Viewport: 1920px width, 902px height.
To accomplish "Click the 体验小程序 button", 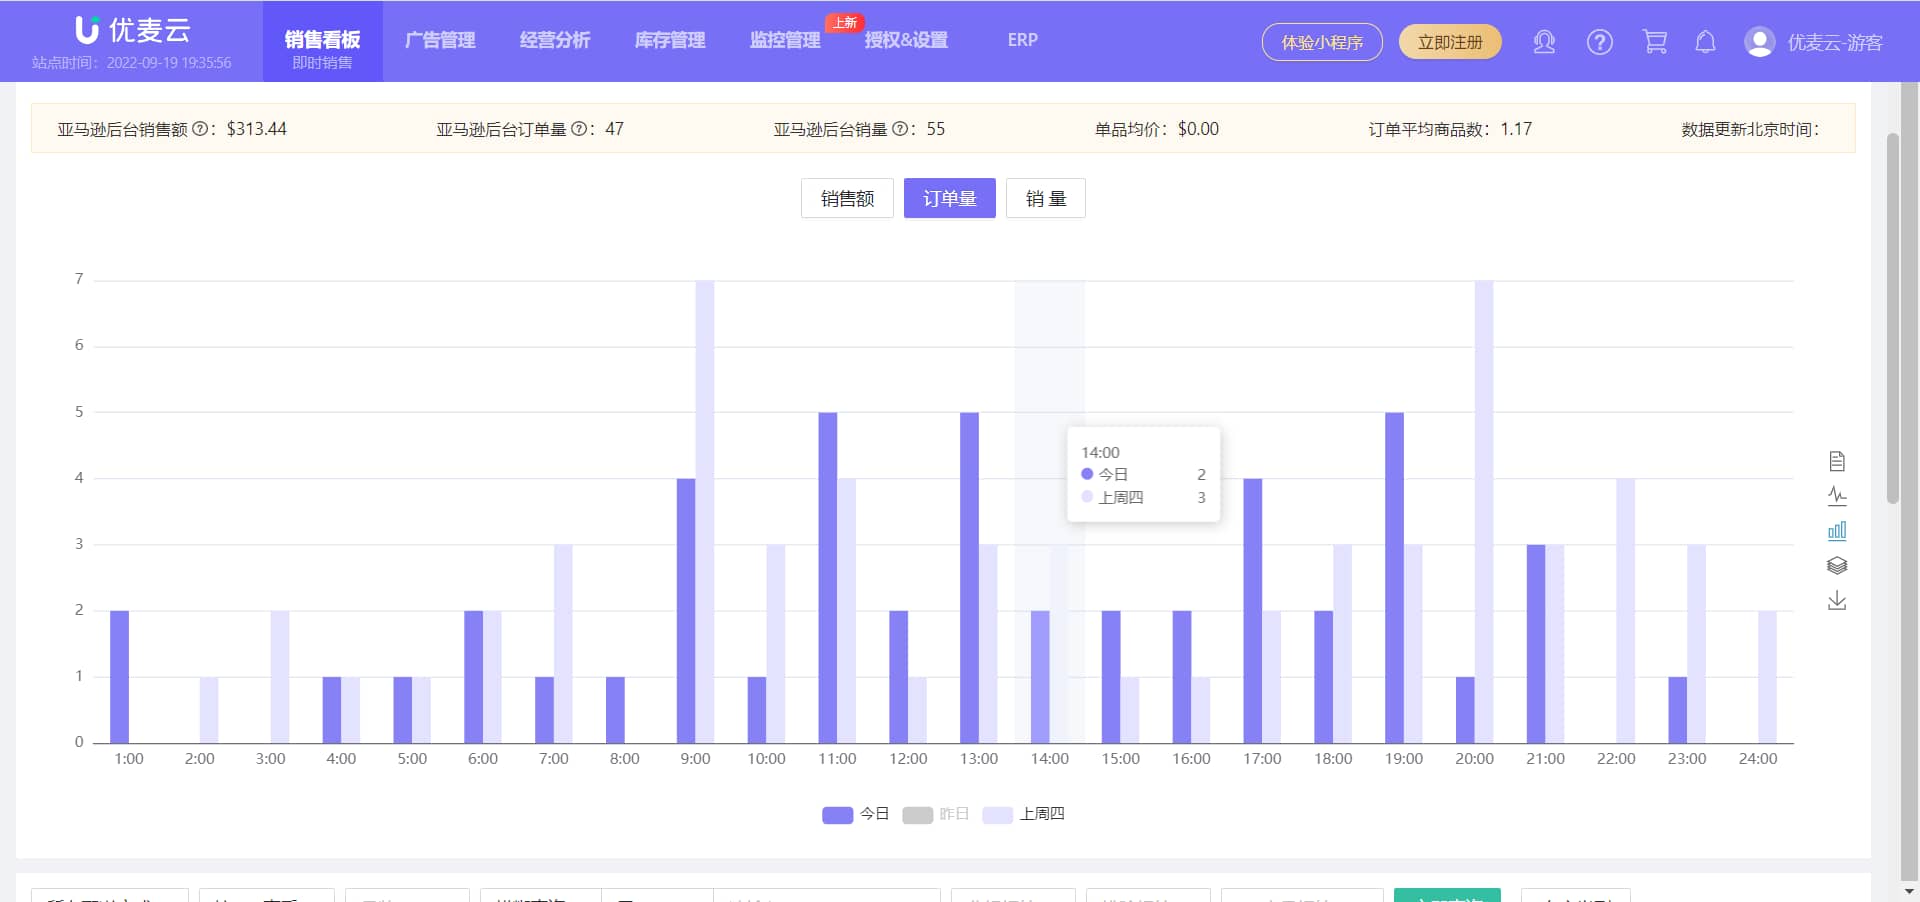I will [x=1322, y=42].
